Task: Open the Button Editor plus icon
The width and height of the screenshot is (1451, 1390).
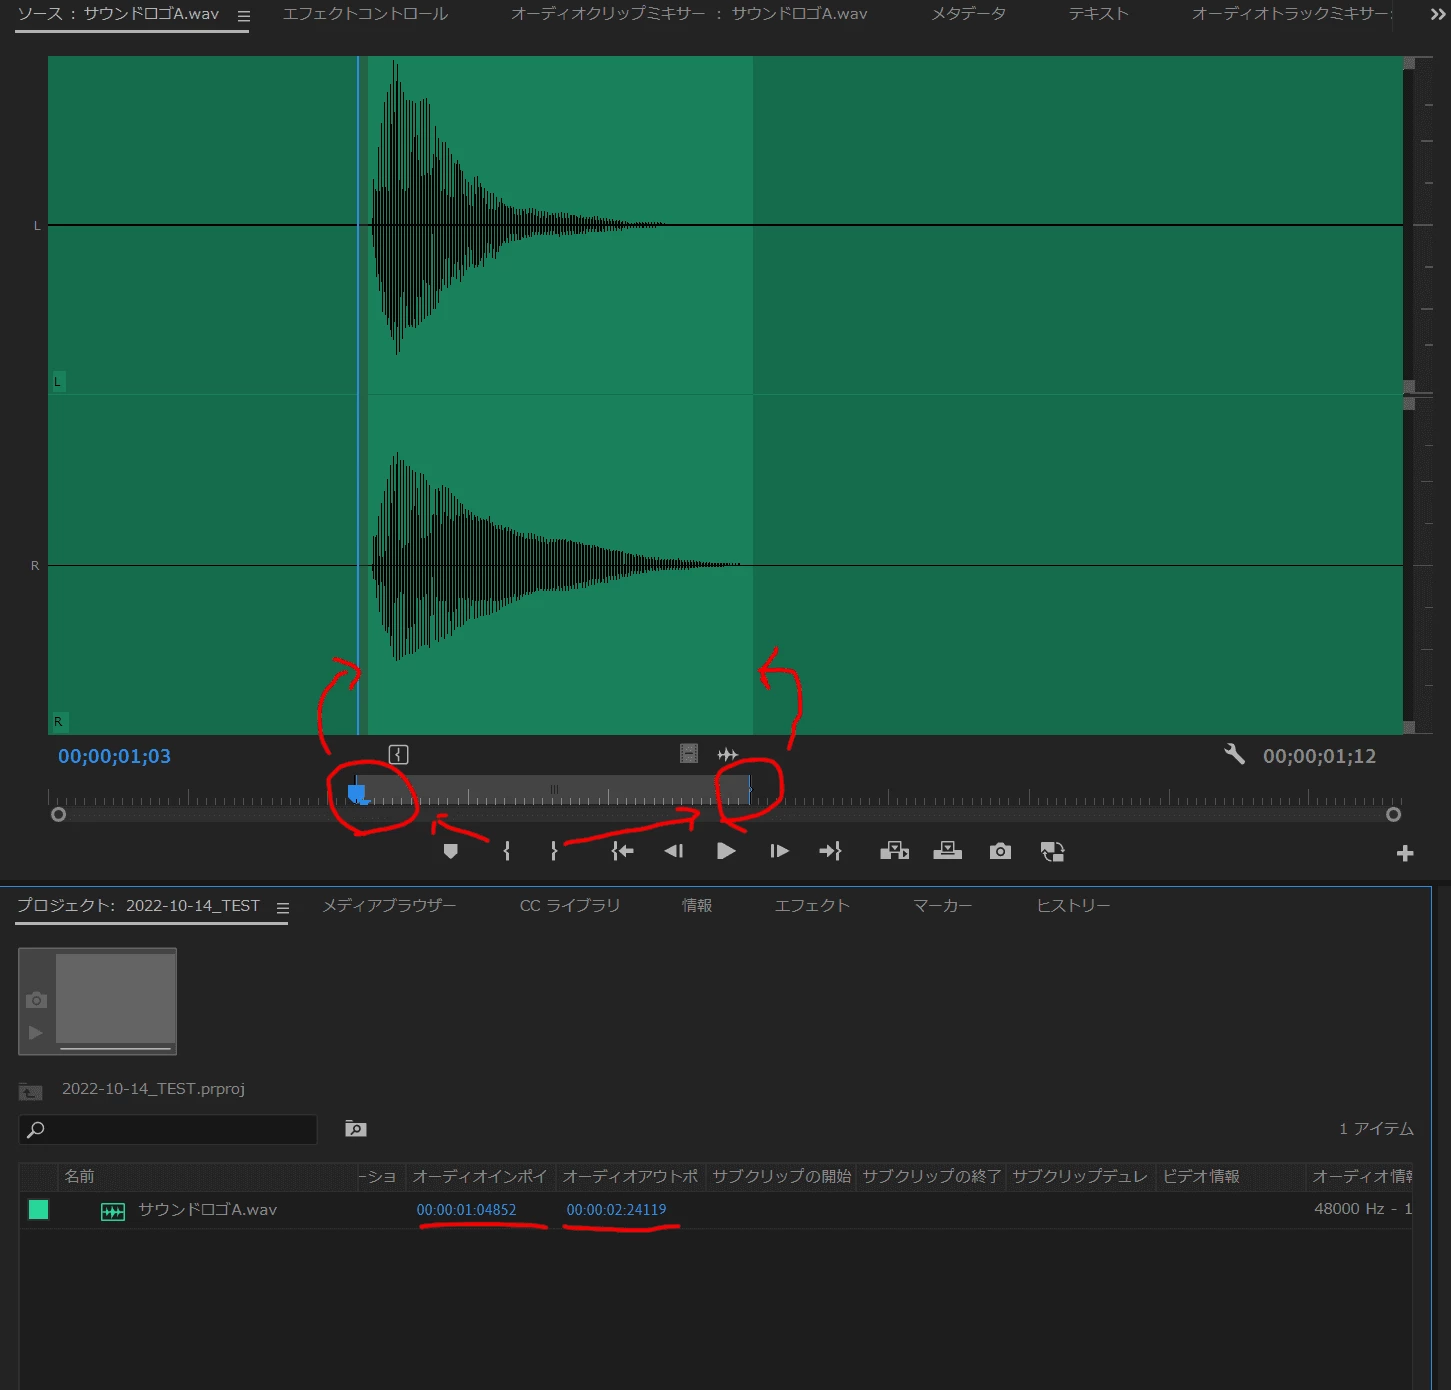Action: [x=1405, y=853]
